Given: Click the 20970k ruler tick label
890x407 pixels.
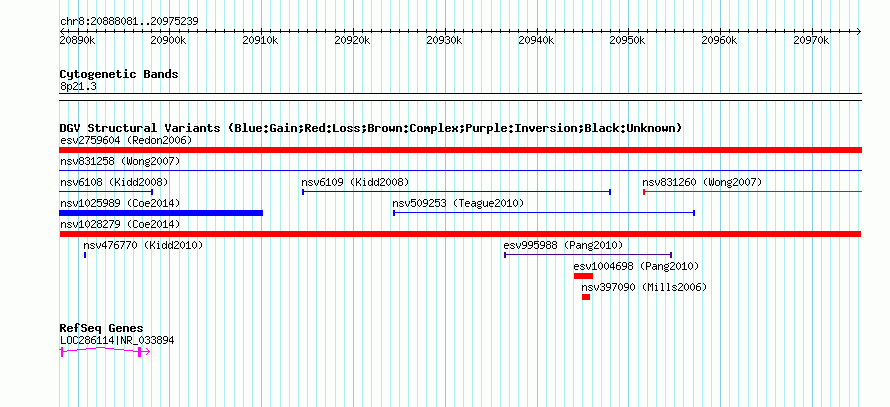Looking at the screenshot, I should click(x=812, y=41).
